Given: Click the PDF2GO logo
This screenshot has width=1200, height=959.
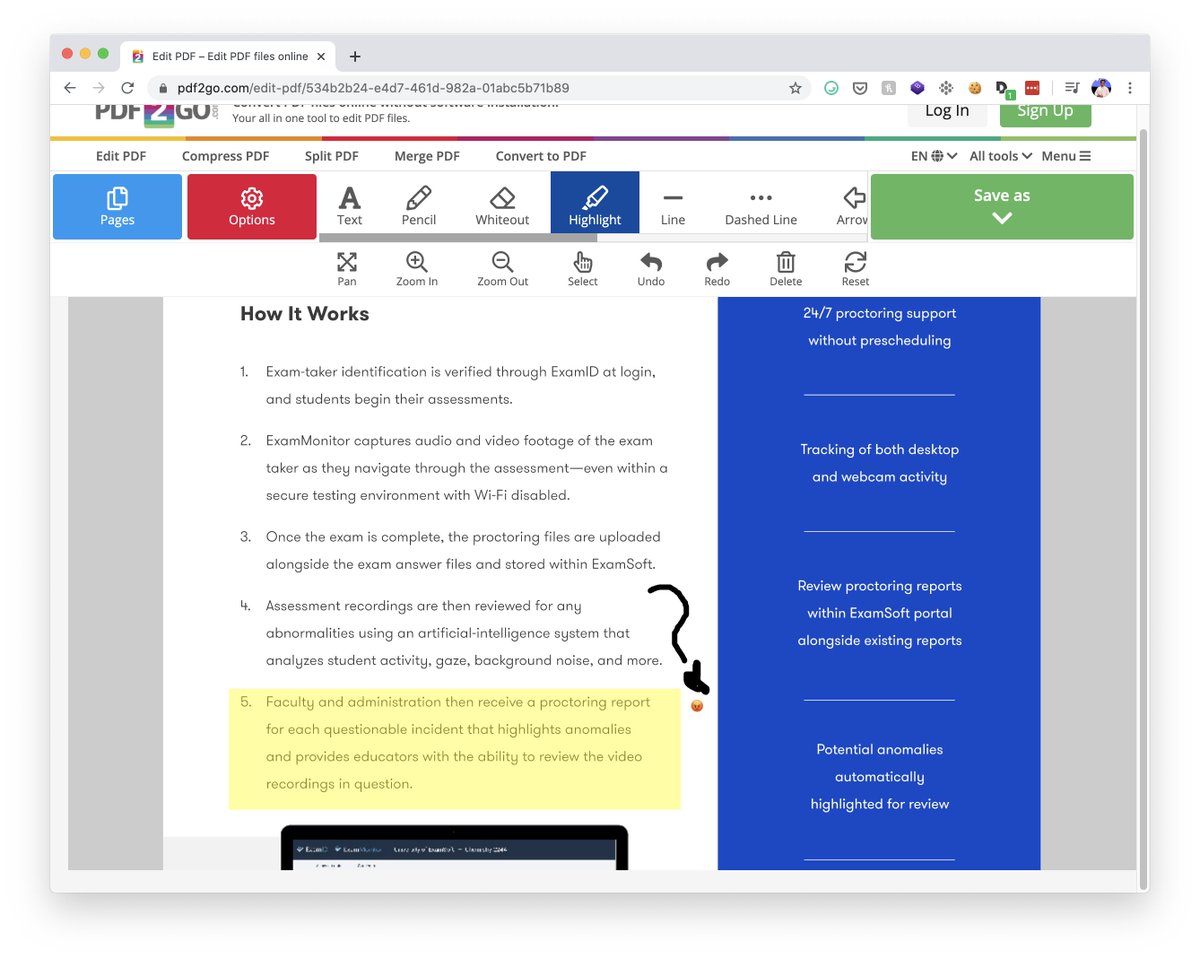Looking at the screenshot, I should tap(155, 113).
